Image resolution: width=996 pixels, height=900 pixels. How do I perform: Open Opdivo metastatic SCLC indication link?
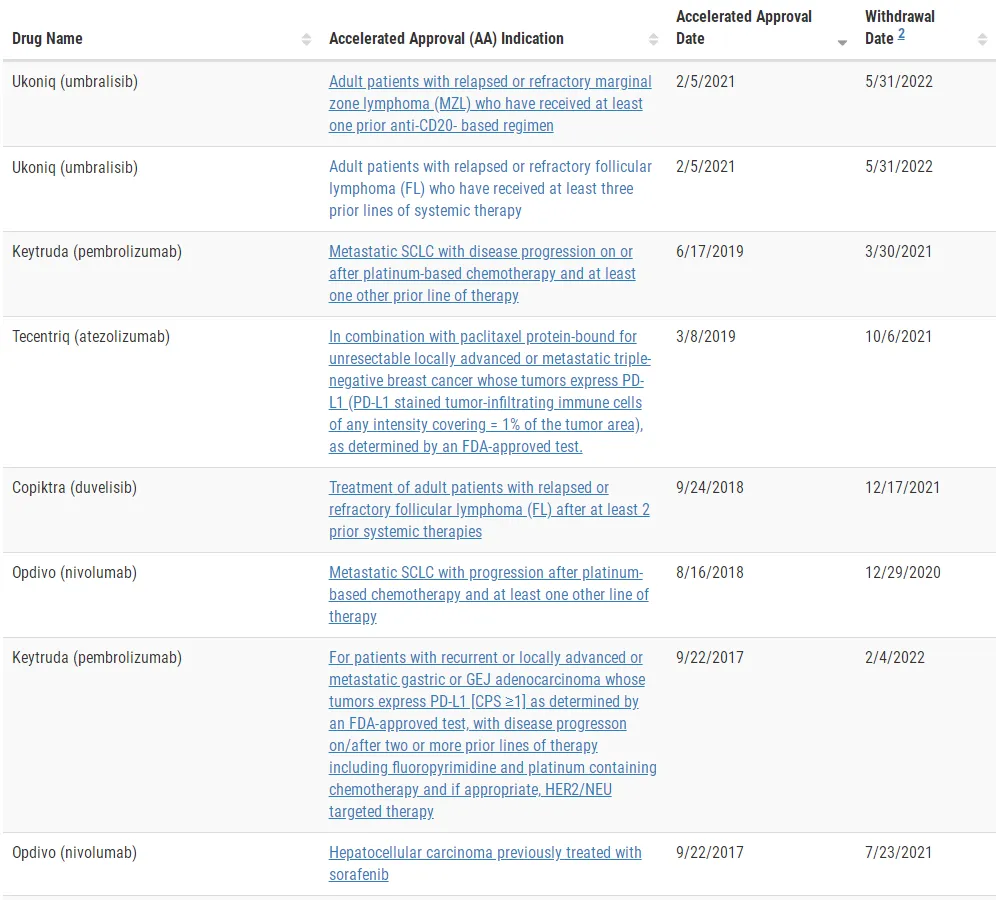click(488, 594)
